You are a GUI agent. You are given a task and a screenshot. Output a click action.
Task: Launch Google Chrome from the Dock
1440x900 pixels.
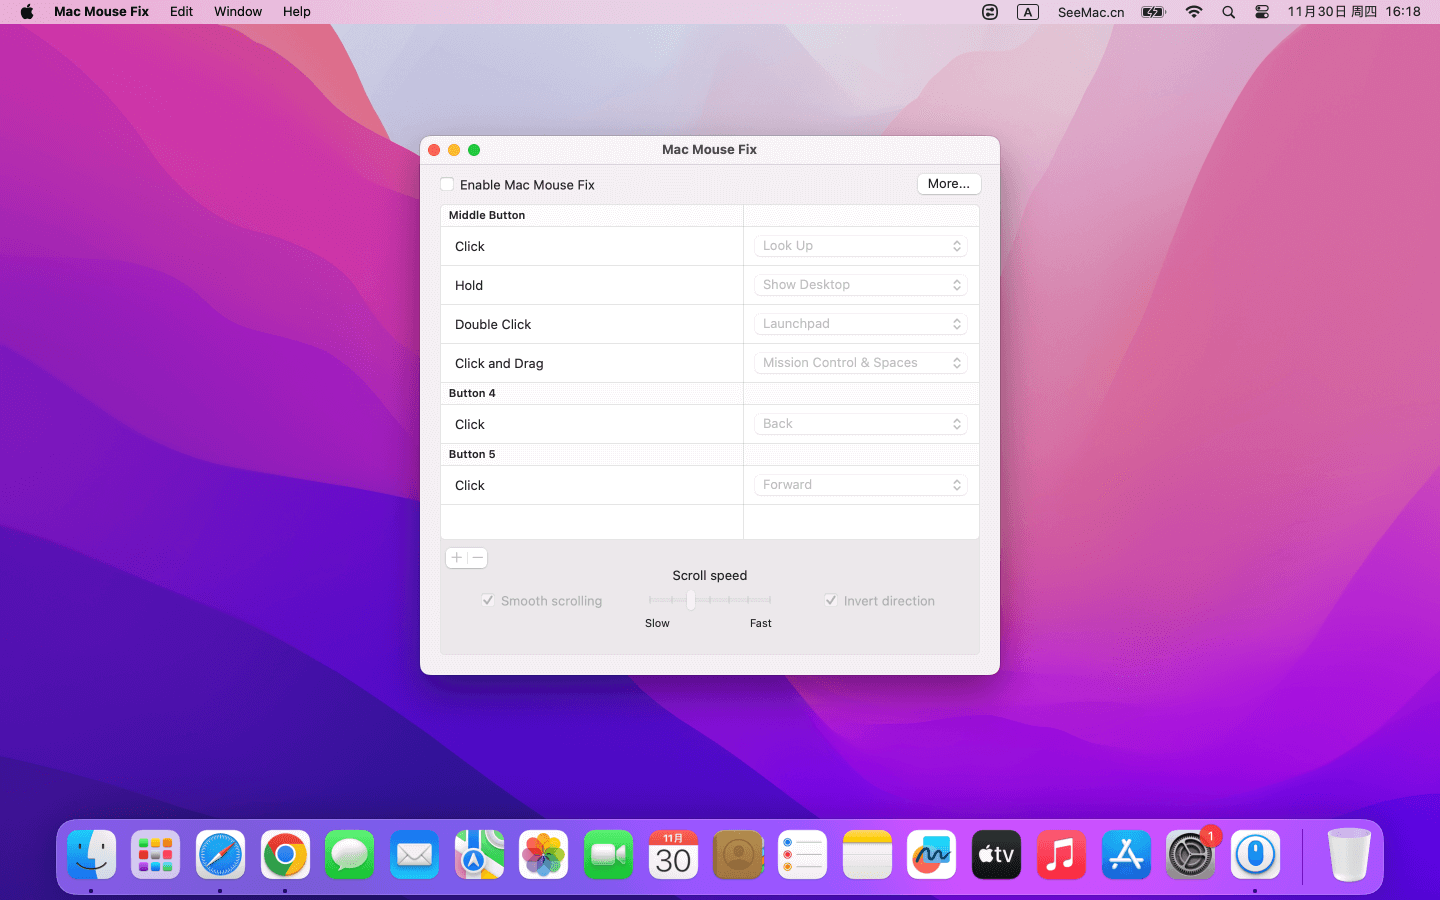[x=285, y=855]
